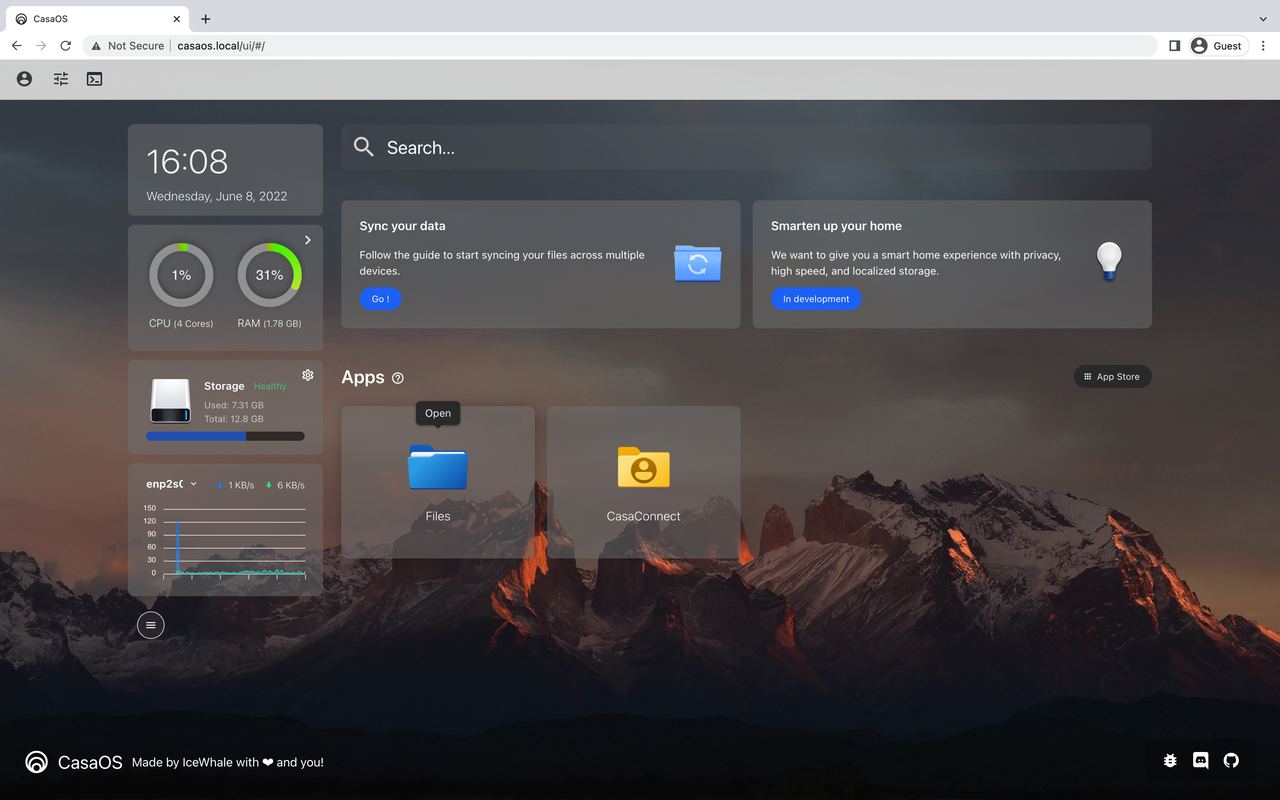The width and height of the screenshot is (1280, 800).
Task: Launch the CasaConnect app
Action: [x=643, y=469]
